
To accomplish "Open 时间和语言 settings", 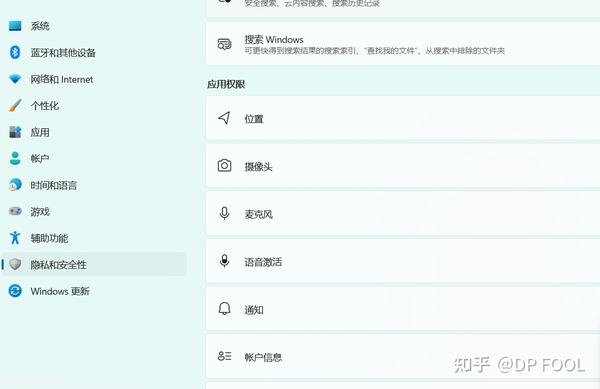I will [94, 185].
